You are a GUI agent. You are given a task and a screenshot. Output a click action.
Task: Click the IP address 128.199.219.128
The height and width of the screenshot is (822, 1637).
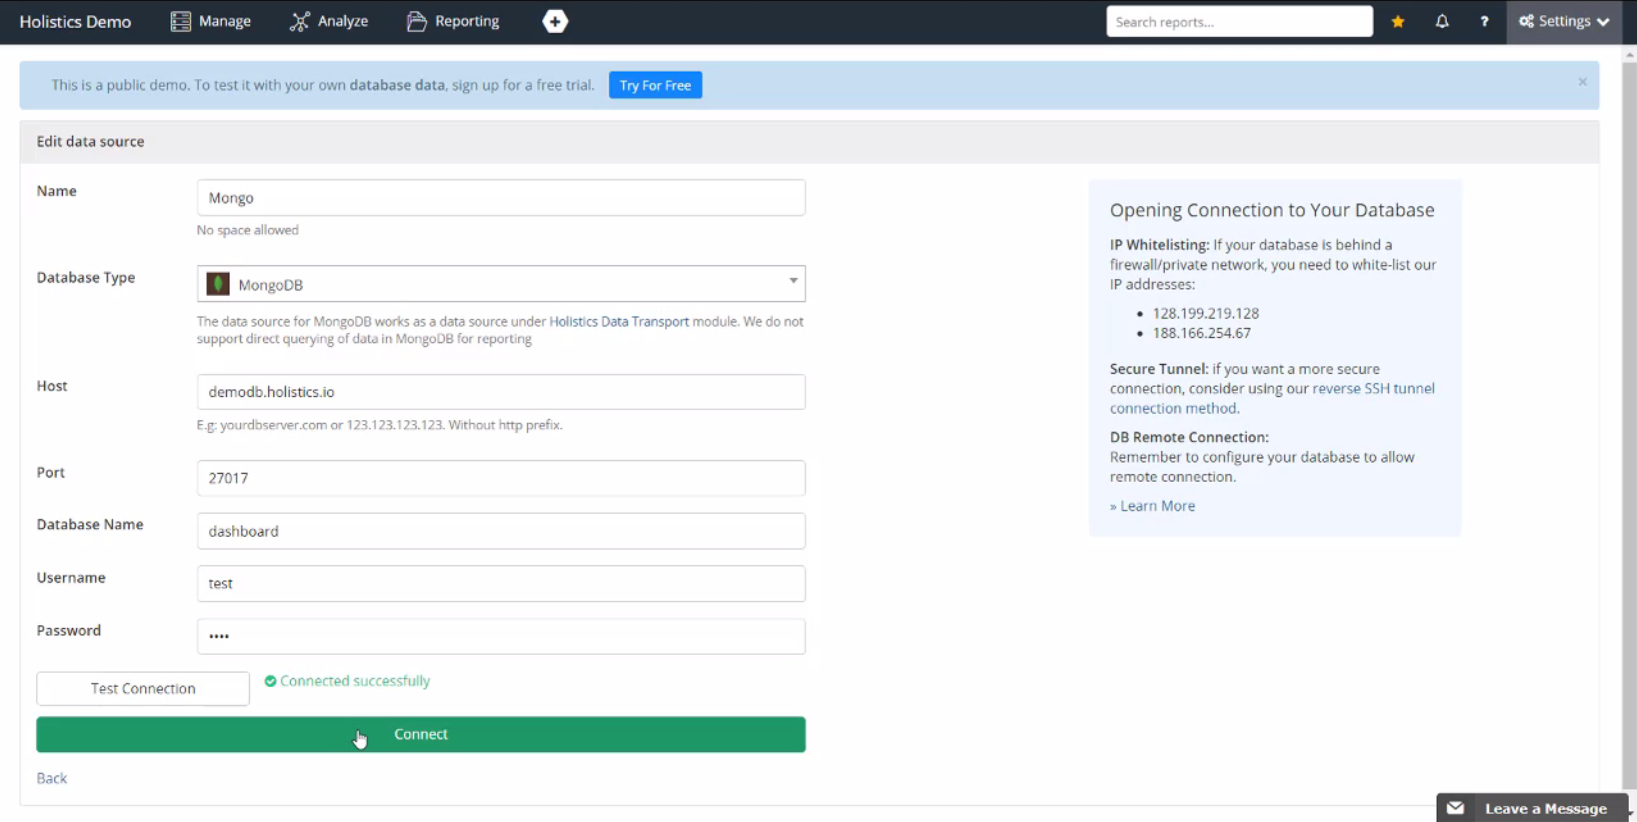[1206, 313]
